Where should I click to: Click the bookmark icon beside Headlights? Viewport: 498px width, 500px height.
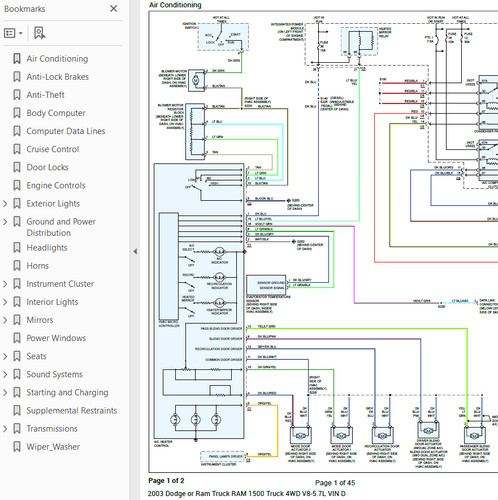click(17, 248)
